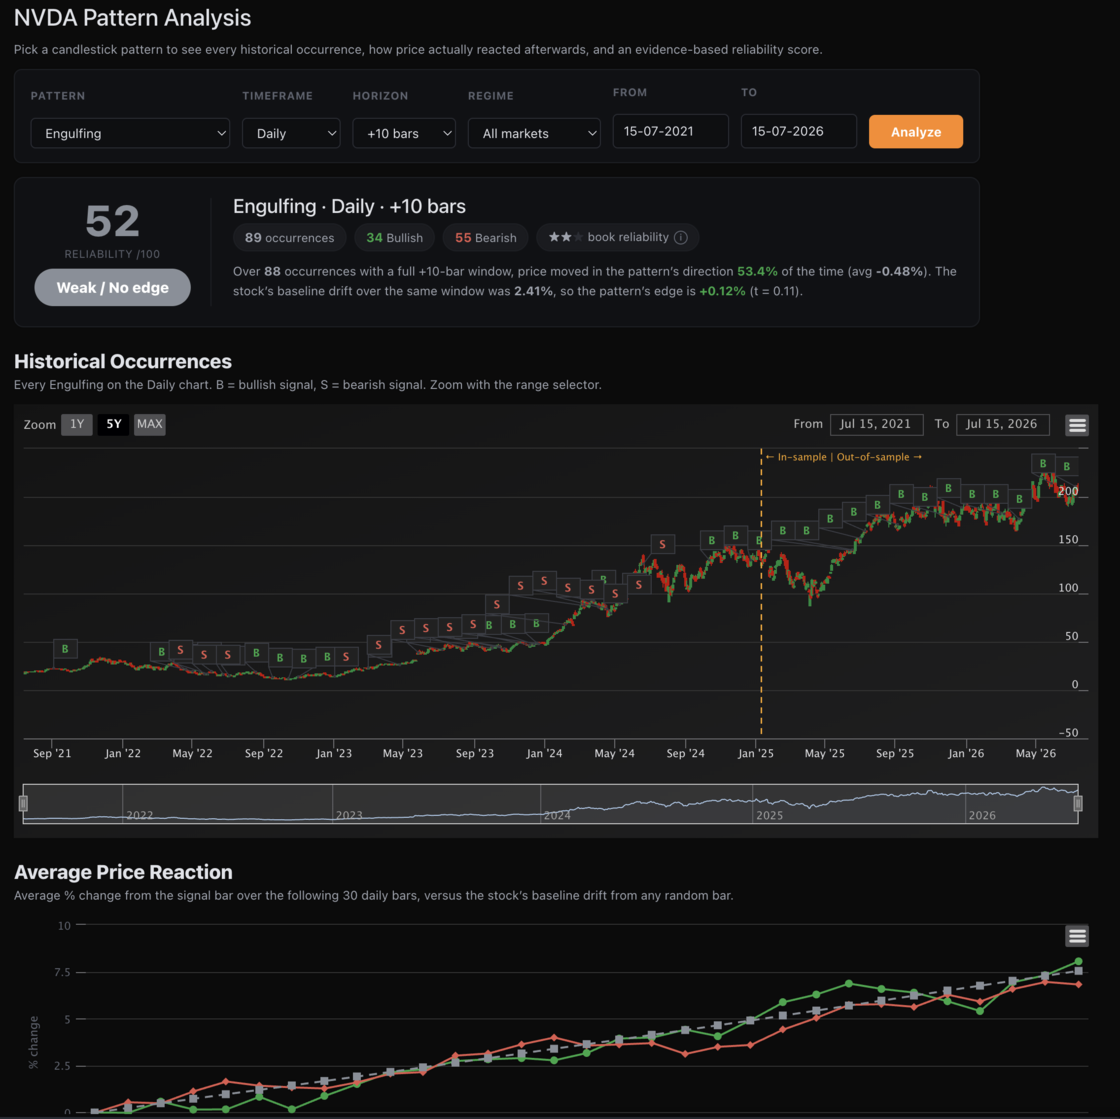
Task: Click the last grey baseline square on the reaction chart
Action: 1079,971
